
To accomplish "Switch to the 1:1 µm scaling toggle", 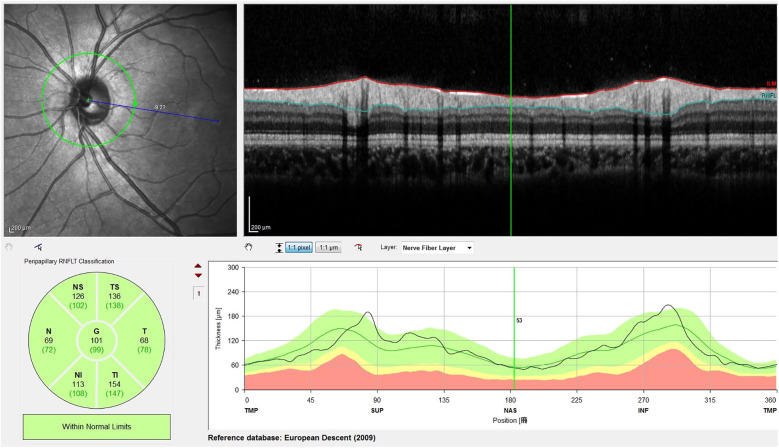I will (328, 247).
